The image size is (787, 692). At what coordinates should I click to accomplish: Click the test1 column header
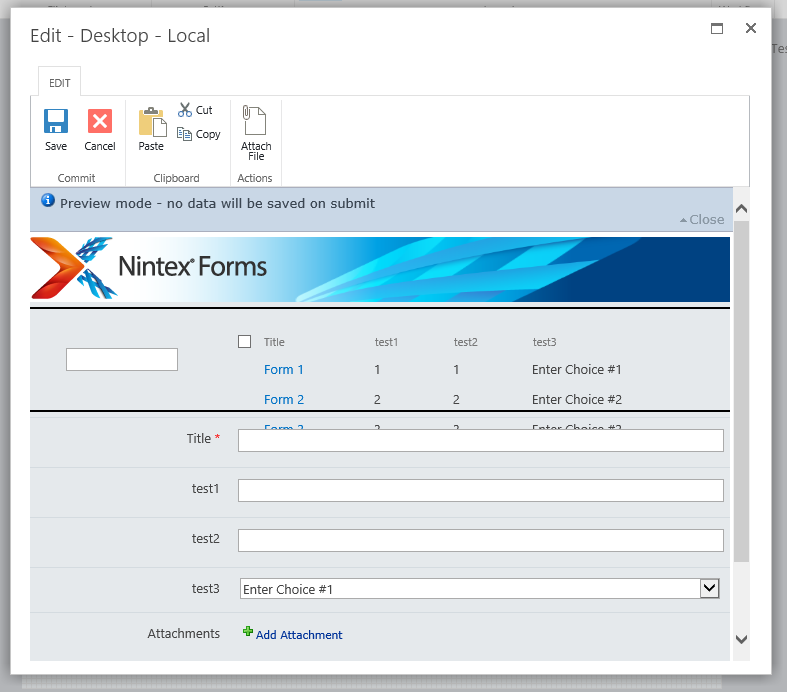[386, 342]
